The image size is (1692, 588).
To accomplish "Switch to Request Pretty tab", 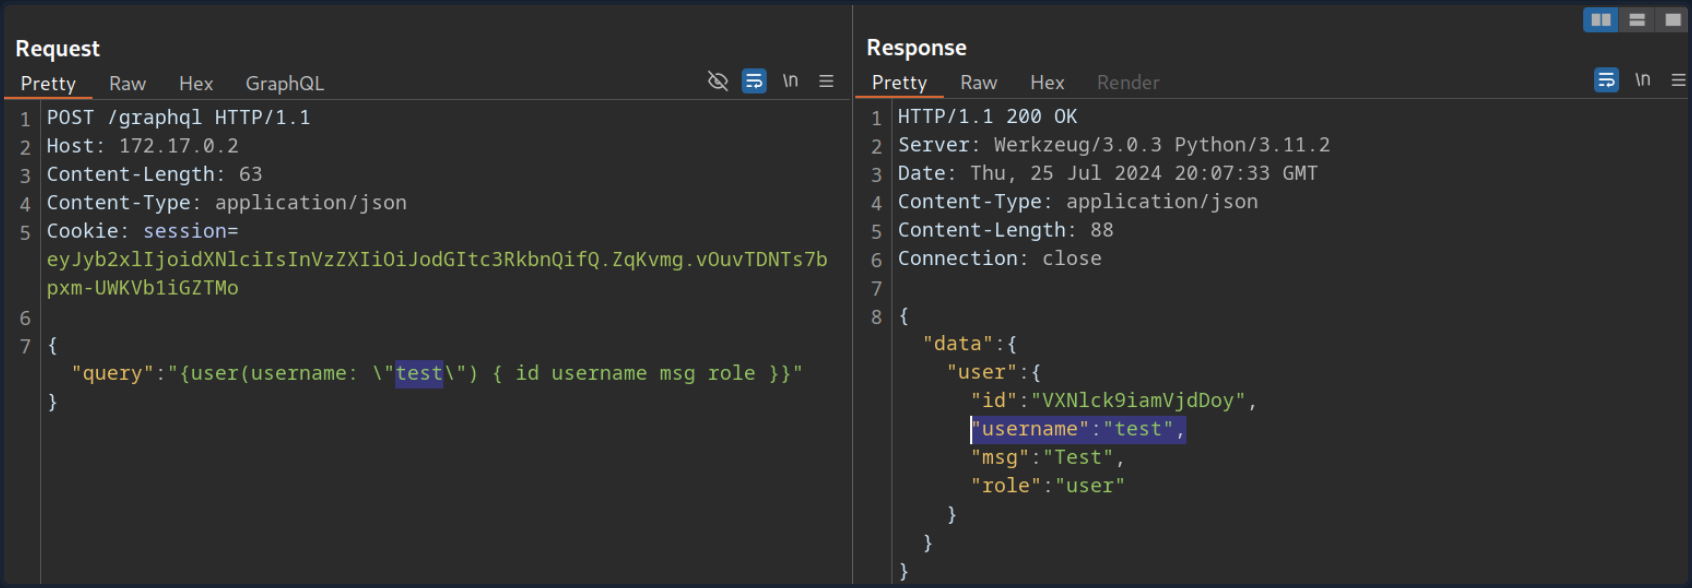I will click(x=48, y=84).
